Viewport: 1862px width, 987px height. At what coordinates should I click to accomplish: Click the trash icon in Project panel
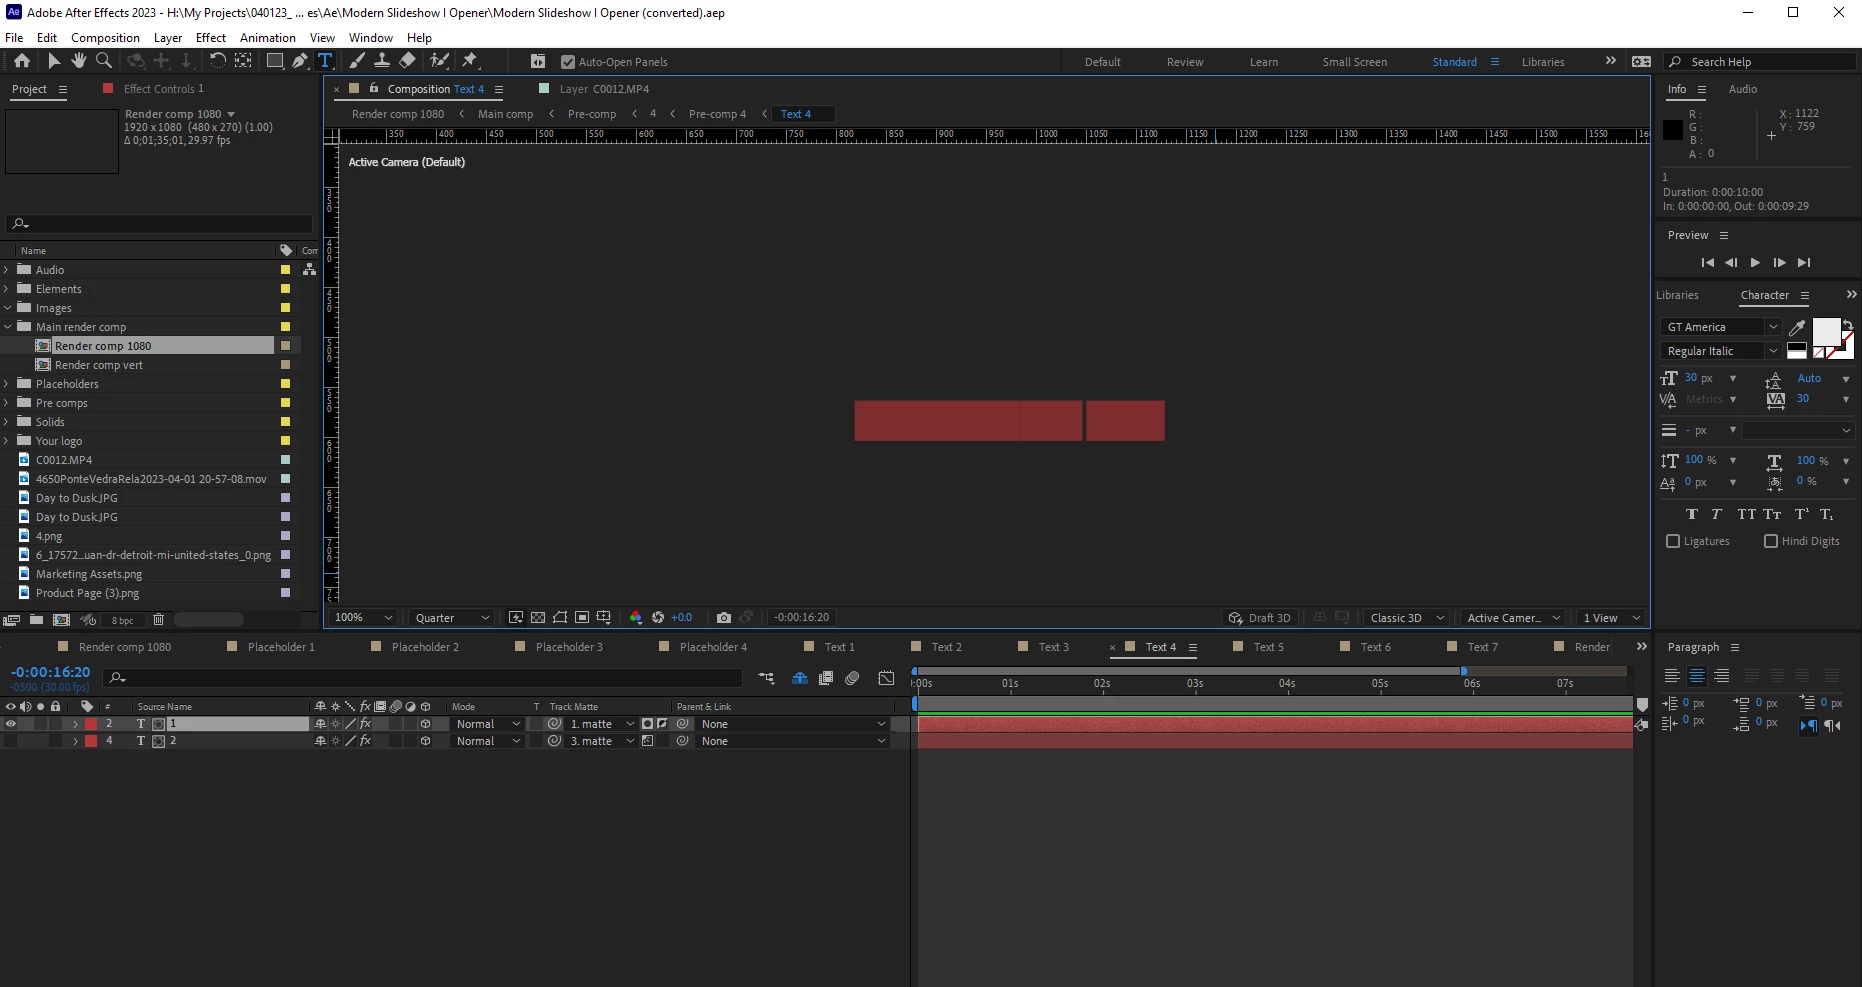click(x=158, y=620)
